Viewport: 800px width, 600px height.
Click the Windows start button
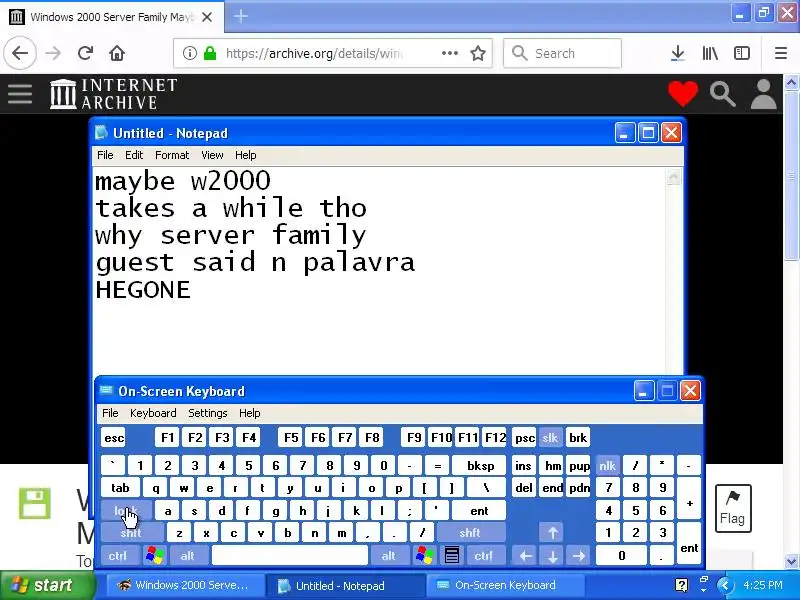[48, 585]
